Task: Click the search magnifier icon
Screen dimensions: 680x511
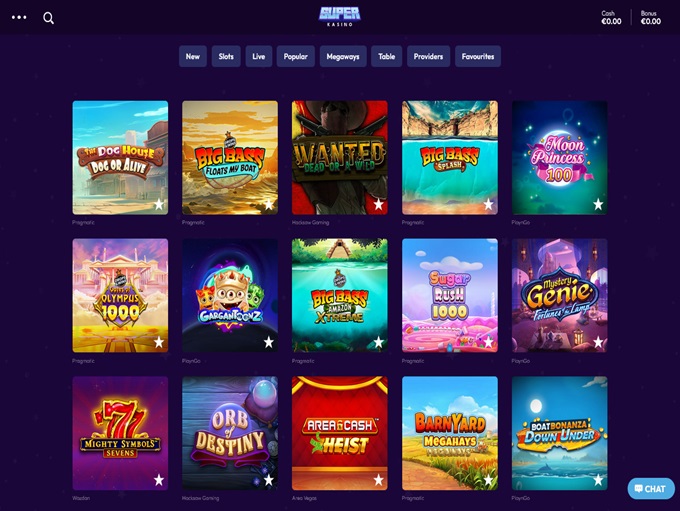Action: [49, 18]
